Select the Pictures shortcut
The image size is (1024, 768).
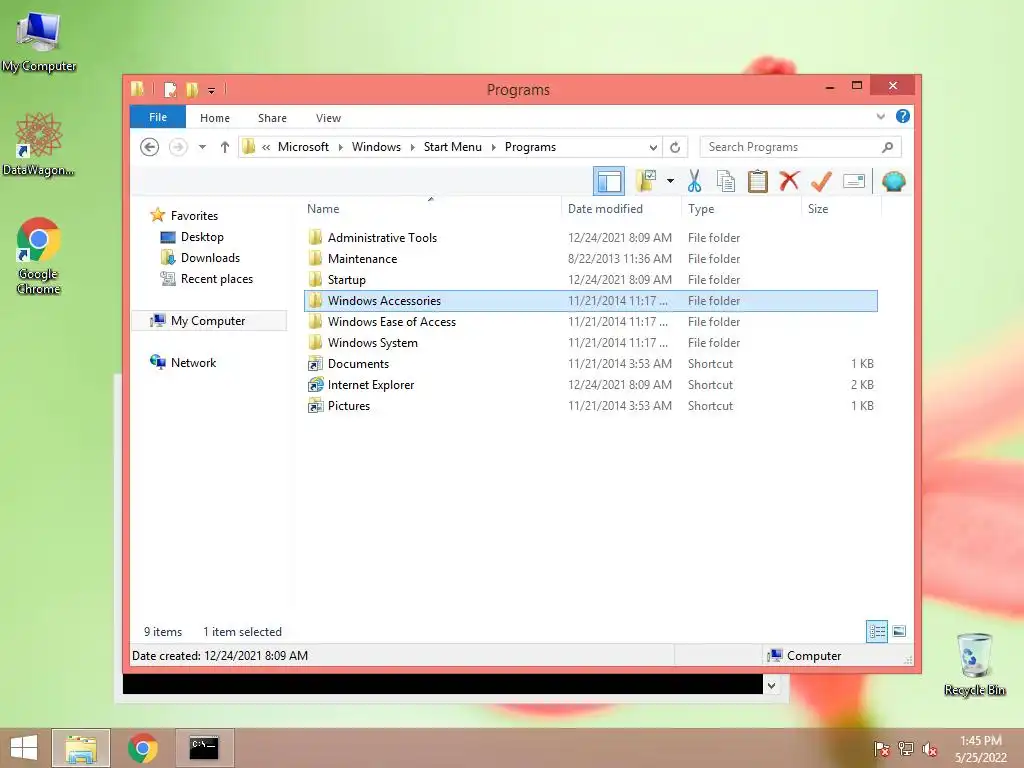tap(590, 406)
